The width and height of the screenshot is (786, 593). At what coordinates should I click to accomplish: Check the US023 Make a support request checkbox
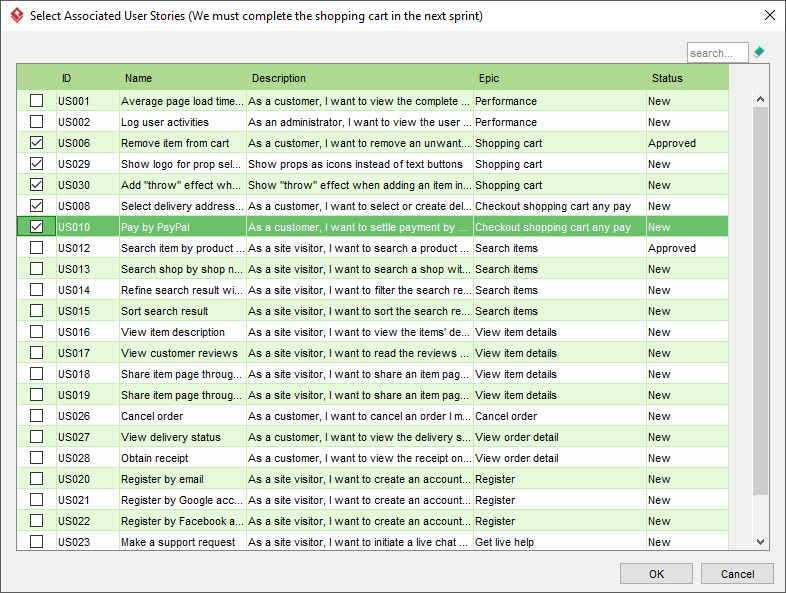click(x=36, y=541)
